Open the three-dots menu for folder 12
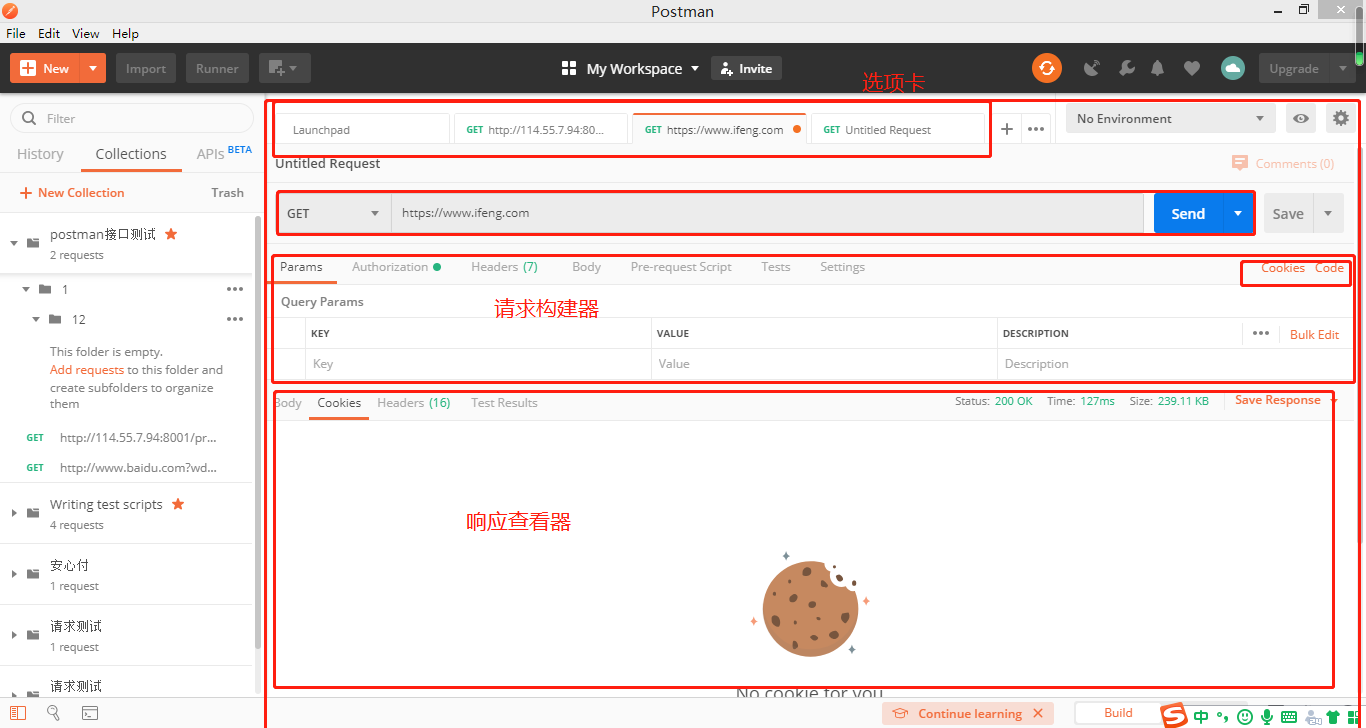 pos(235,319)
